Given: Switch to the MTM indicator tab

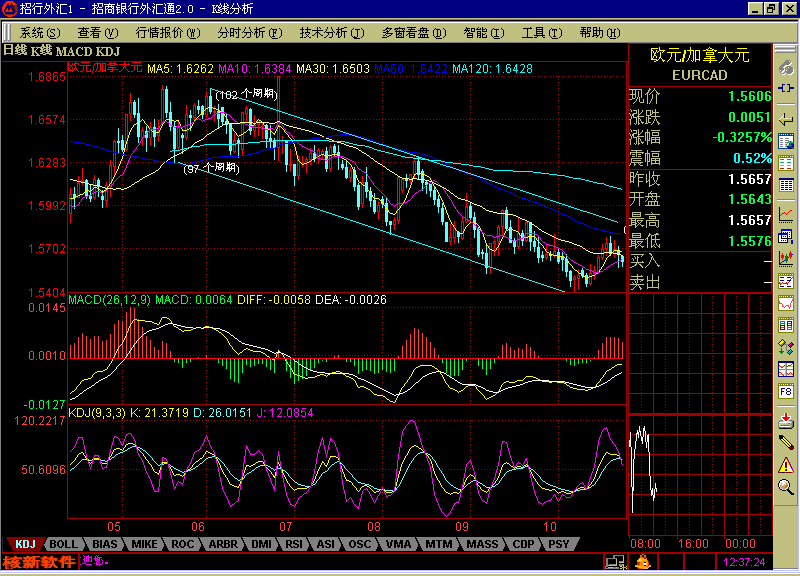Looking at the screenshot, I should coord(438,544).
